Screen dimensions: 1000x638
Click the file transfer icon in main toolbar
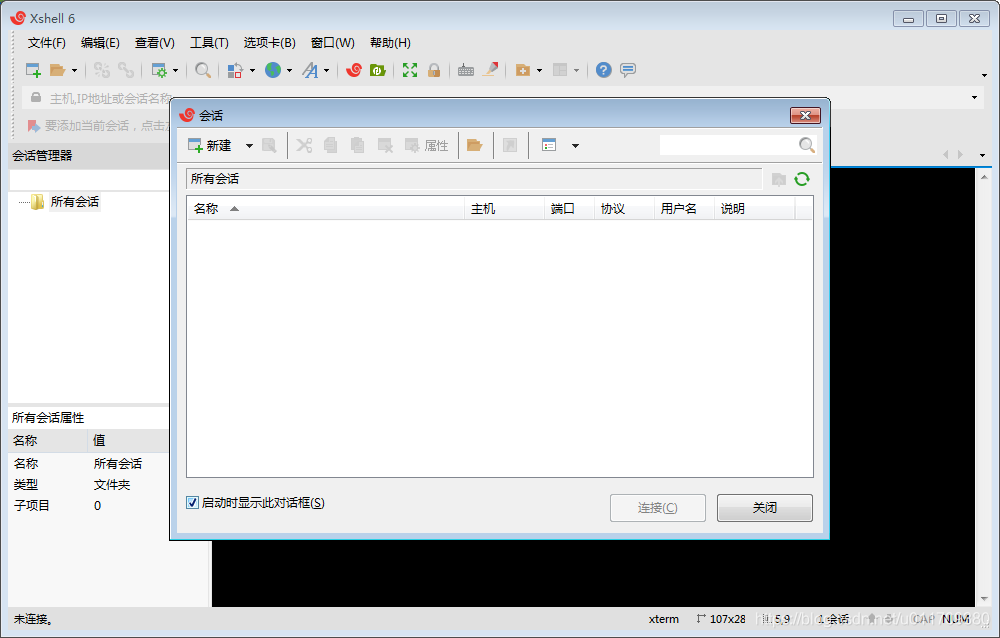[235, 70]
